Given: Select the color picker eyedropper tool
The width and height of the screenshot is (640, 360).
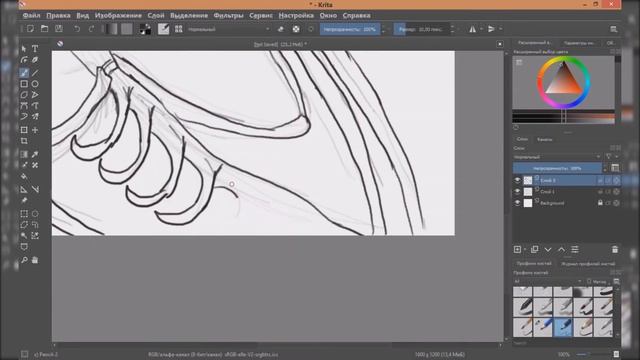Looking at the screenshot, I should [x=35, y=154].
